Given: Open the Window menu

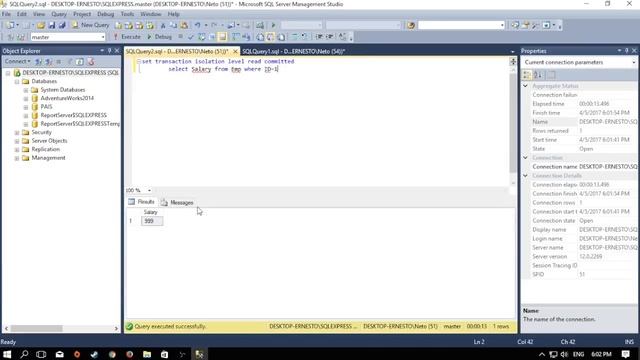Looking at the screenshot, I should pos(151,14).
